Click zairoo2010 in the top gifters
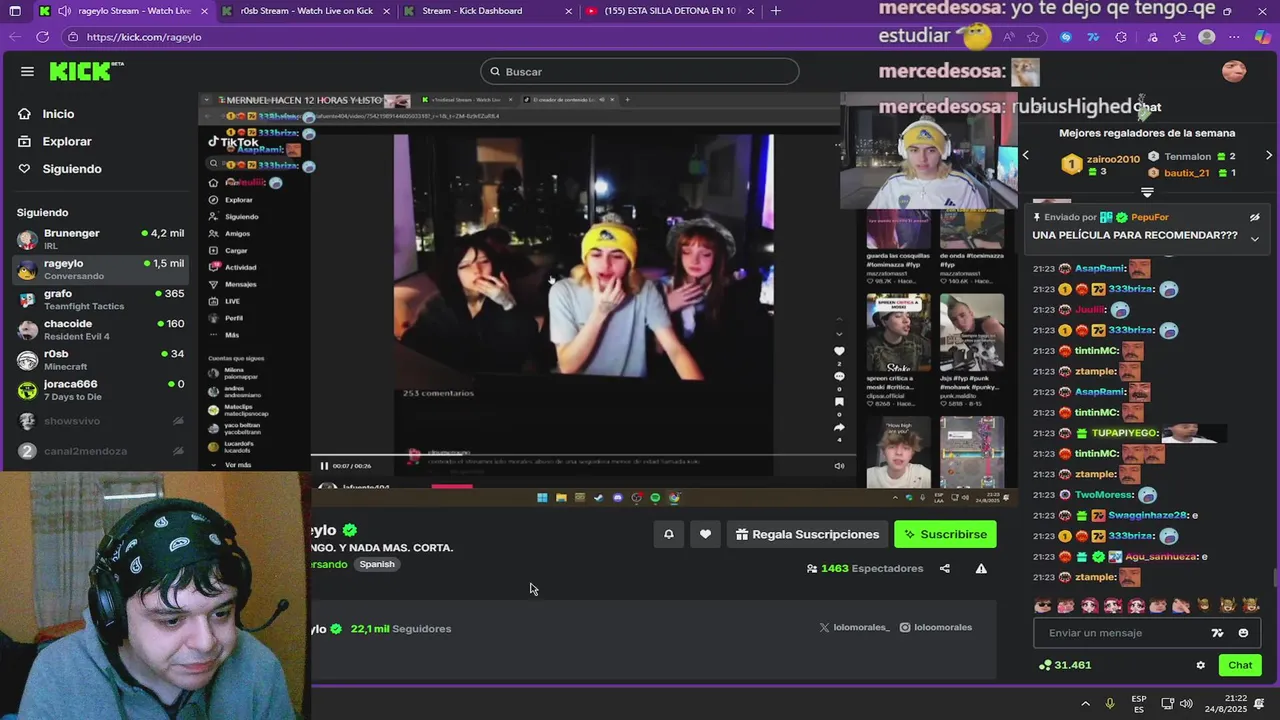1280x720 pixels. click(1113, 159)
